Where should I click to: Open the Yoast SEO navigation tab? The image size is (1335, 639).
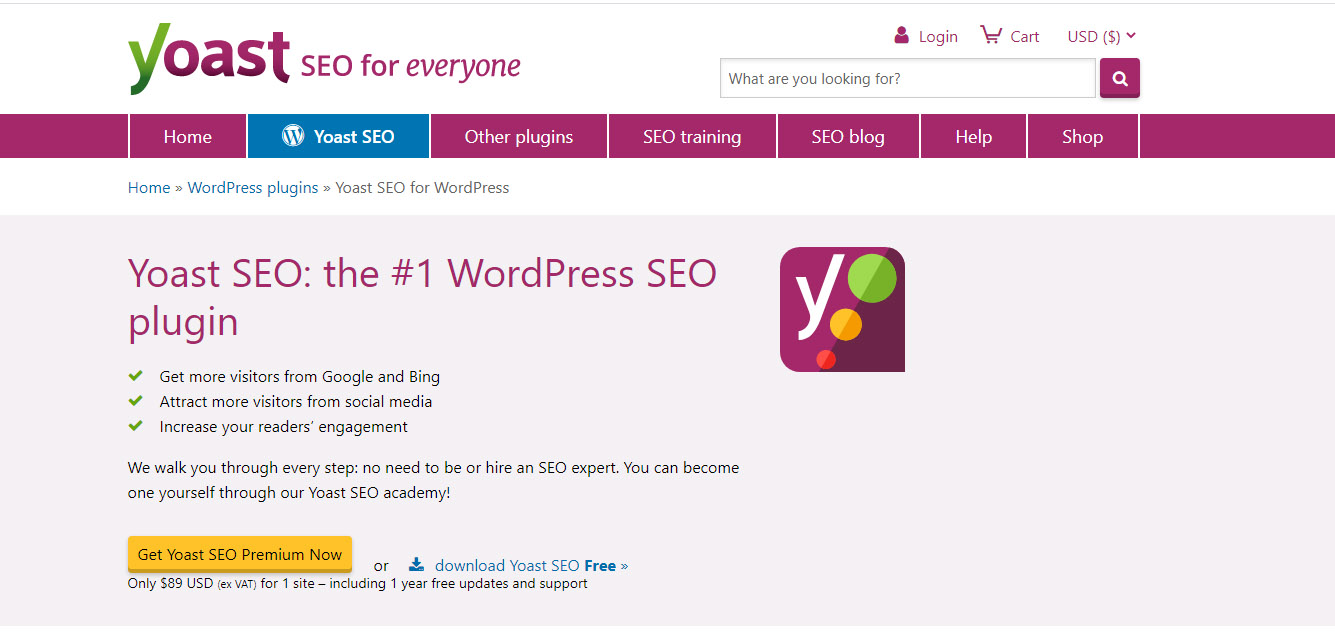pos(339,137)
